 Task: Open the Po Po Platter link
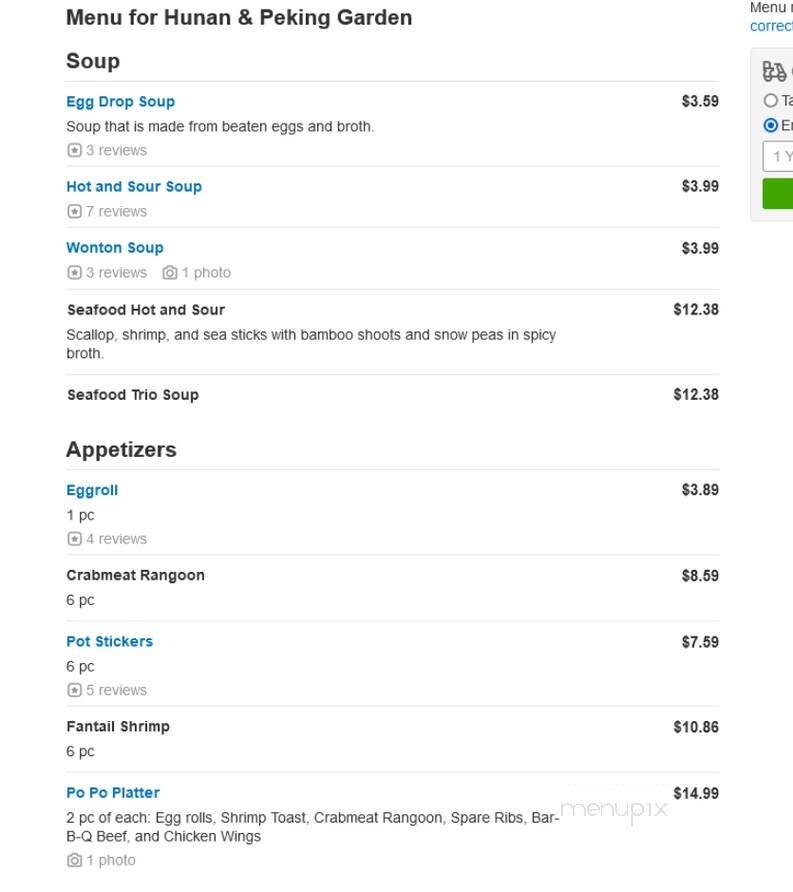coord(112,792)
